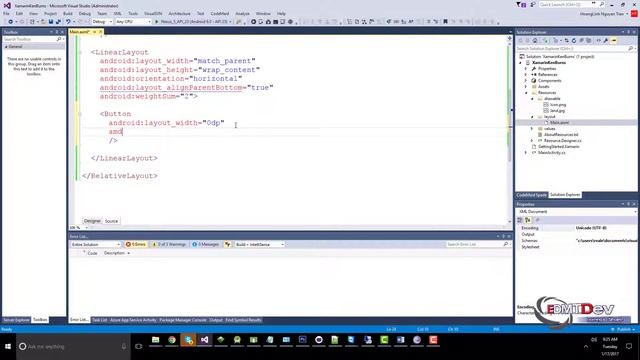
Task: Switch to the Designer tab
Action: coord(92,221)
